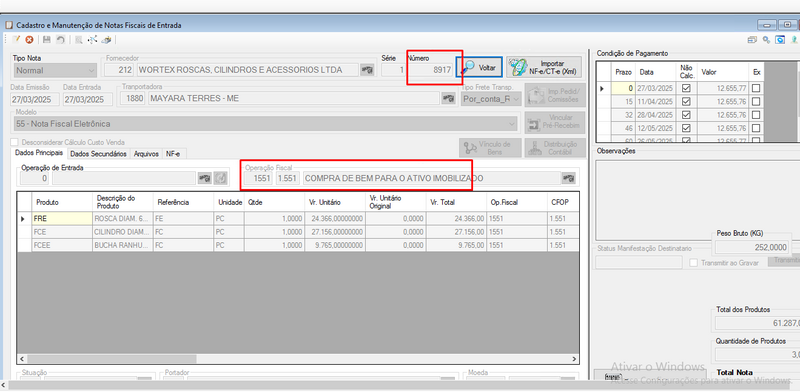Toggle Ex checkbox for 27/03/2025 installment

[x=756, y=88]
